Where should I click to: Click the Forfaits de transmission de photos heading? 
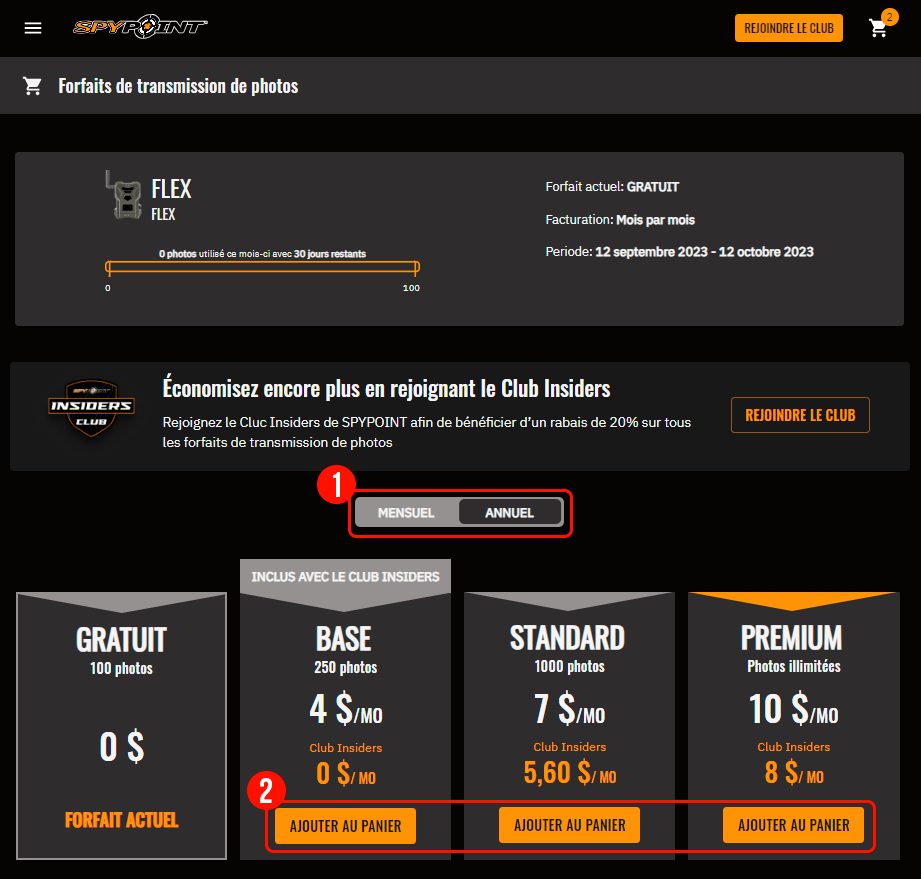(178, 86)
